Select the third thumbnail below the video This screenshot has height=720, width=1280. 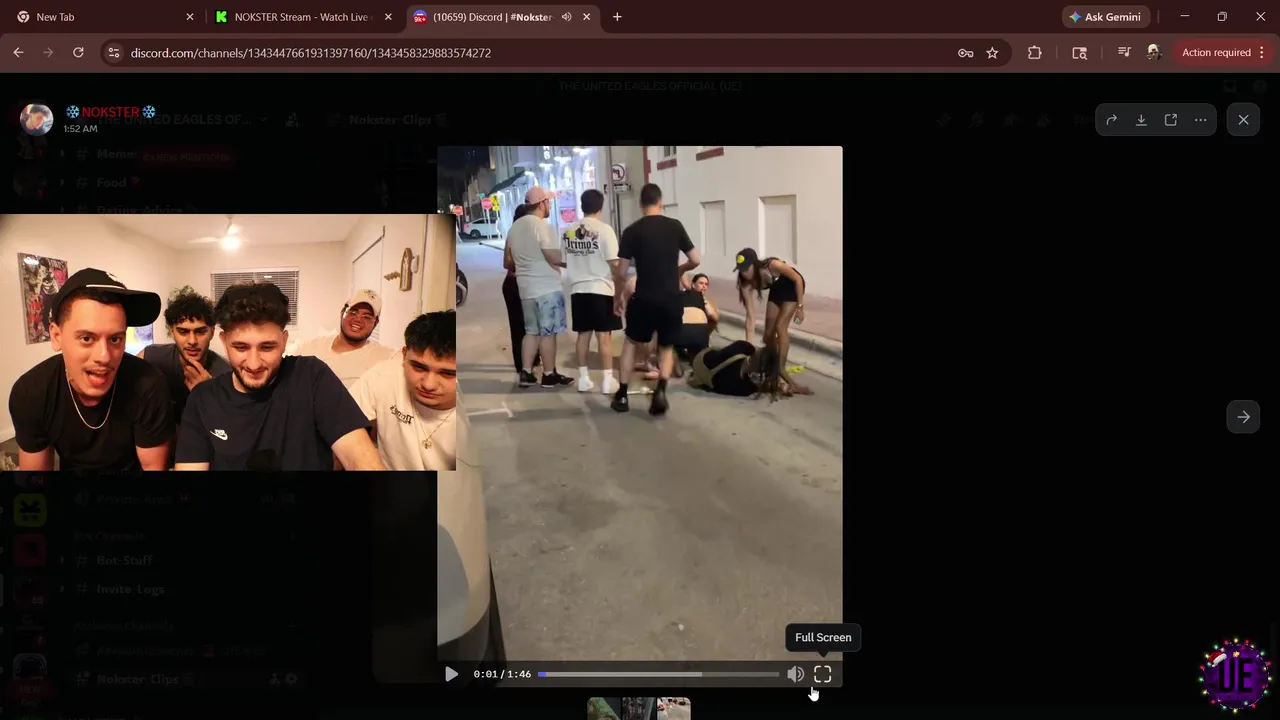coord(673,708)
